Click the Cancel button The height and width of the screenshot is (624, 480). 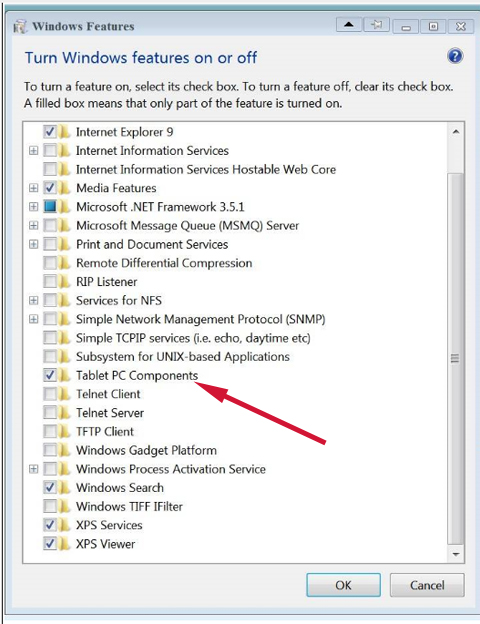(x=427, y=585)
